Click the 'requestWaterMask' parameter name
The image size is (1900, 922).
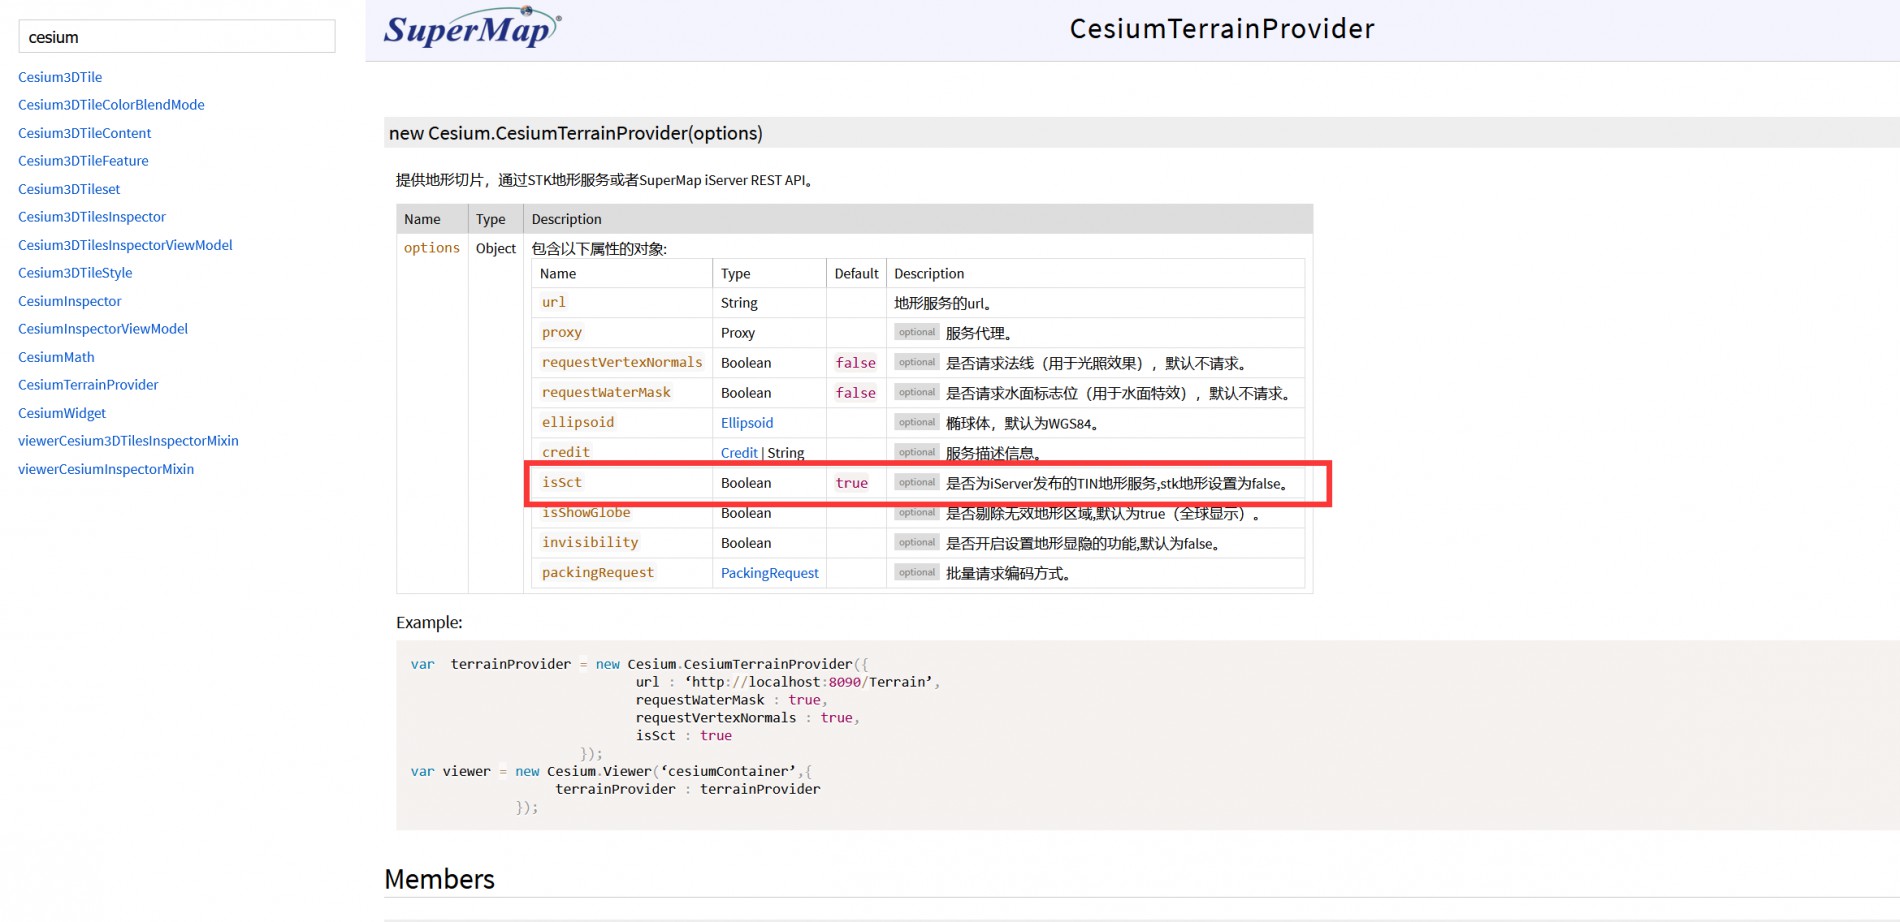(606, 392)
